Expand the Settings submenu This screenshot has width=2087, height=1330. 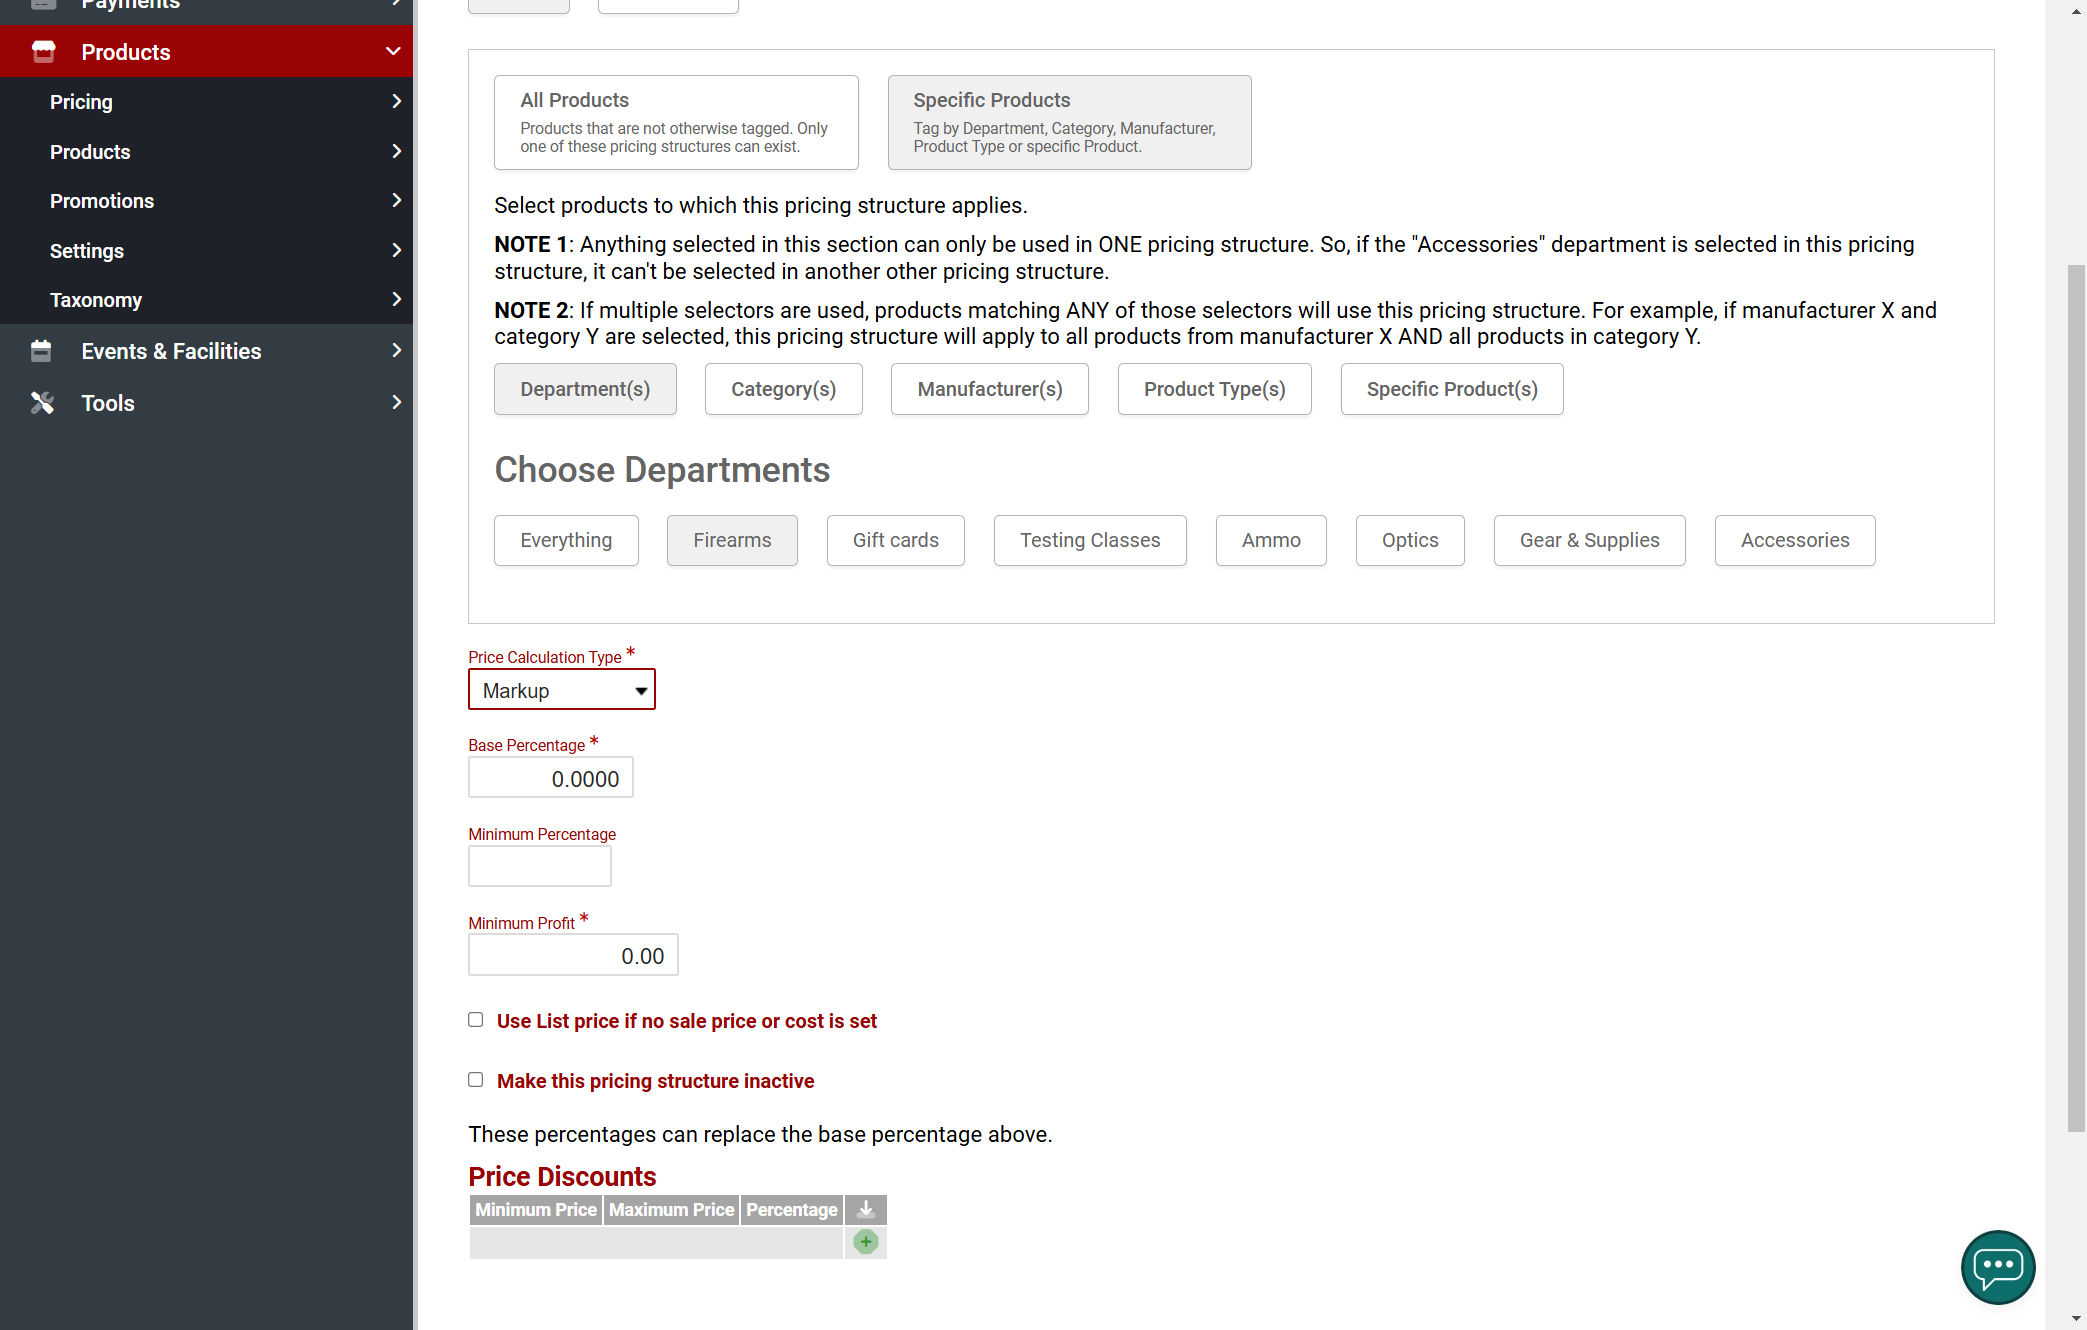(x=396, y=250)
